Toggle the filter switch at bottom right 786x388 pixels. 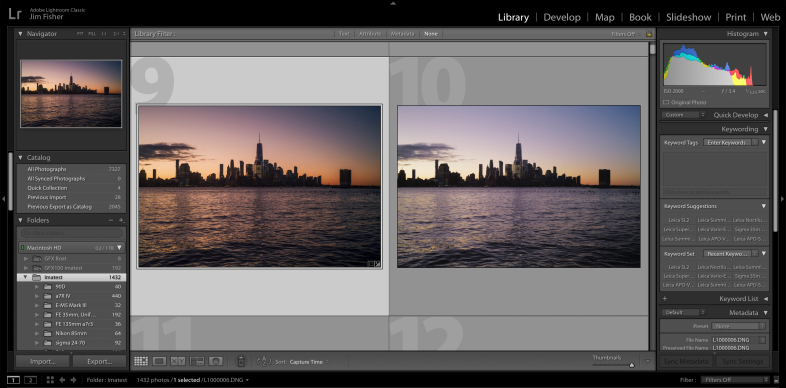[x=776, y=380]
